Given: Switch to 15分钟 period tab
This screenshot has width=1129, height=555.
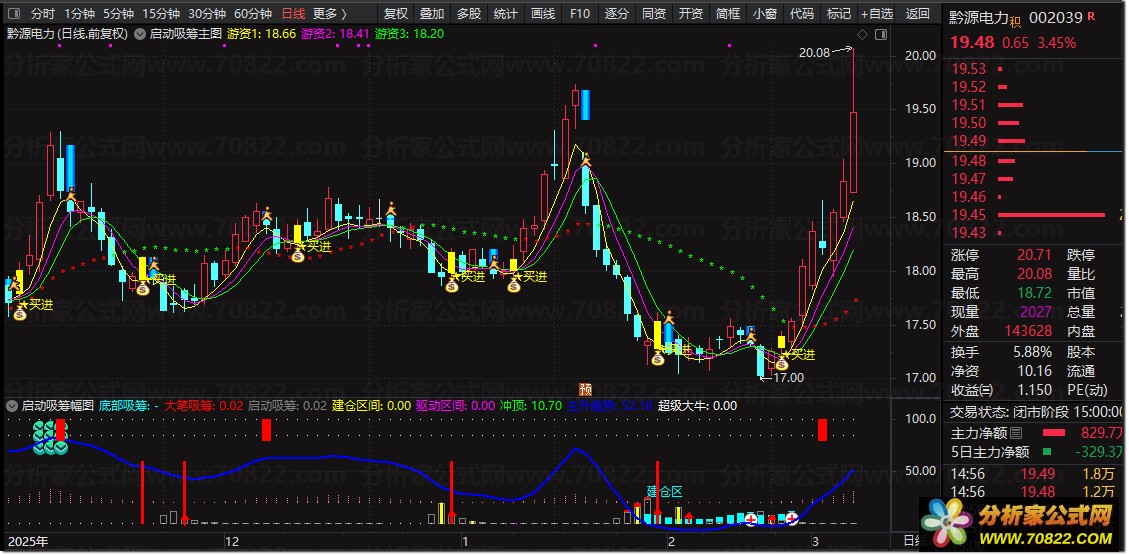Looking at the screenshot, I should tap(161, 14).
